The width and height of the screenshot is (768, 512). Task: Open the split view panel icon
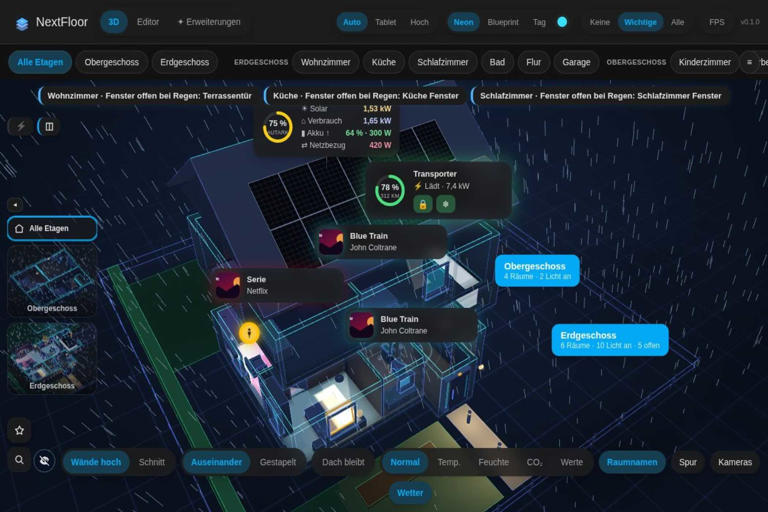pyautogui.click(x=49, y=126)
